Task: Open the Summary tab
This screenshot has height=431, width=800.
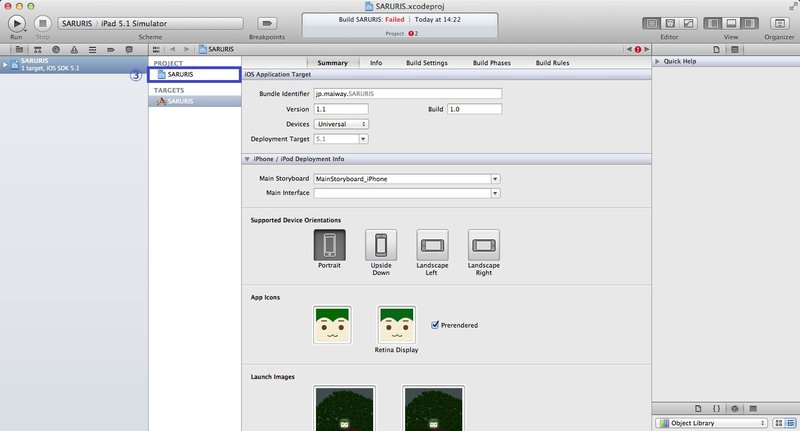Action: click(x=332, y=63)
